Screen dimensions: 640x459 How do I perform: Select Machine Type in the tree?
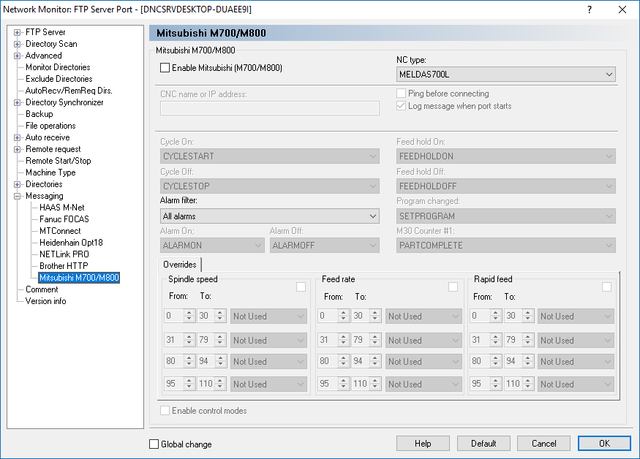point(51,173)
